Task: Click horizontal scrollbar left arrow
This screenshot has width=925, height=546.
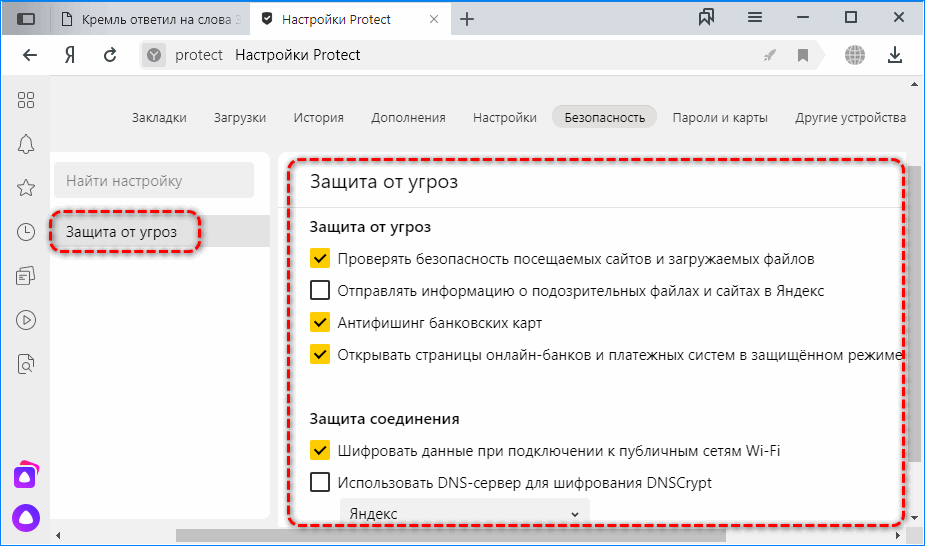Action: (58, 535)
